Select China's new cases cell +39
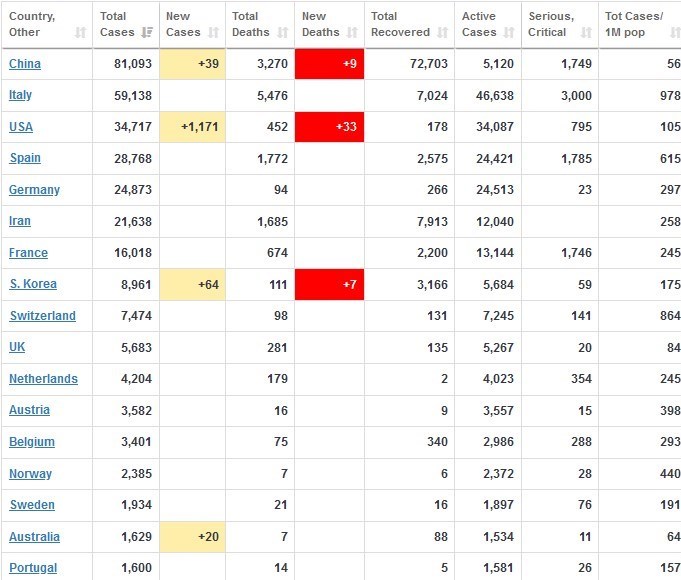Screen dimensions: 681x580 pos(192,64)
